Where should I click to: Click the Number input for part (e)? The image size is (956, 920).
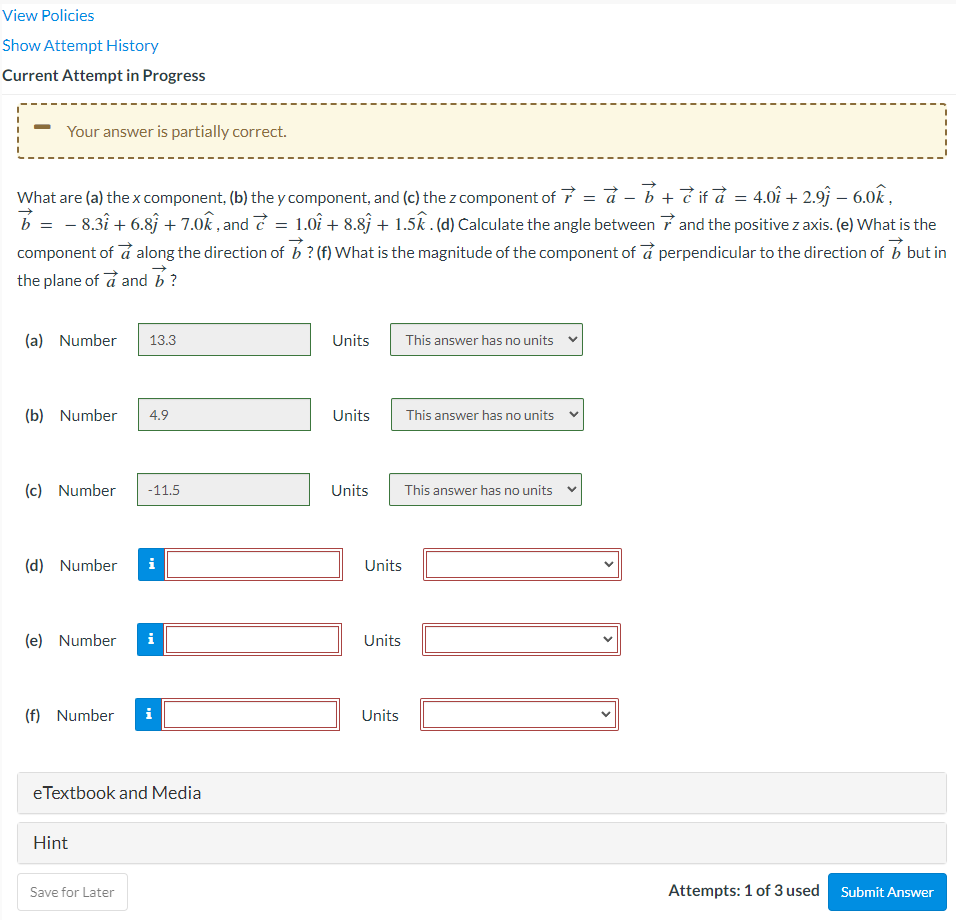click(x=252, y=639)
